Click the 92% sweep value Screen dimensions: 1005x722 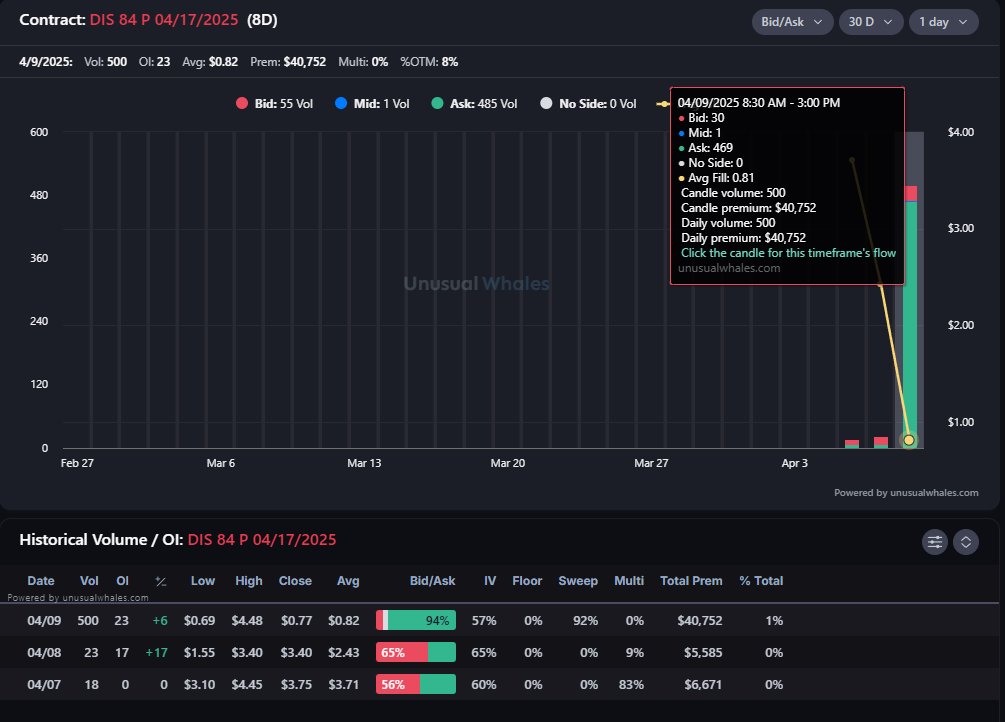pos(585,621)
